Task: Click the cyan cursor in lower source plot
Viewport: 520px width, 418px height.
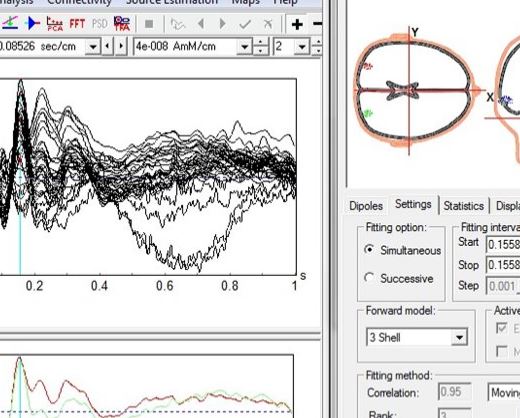Action: click(x=20, y=387)
